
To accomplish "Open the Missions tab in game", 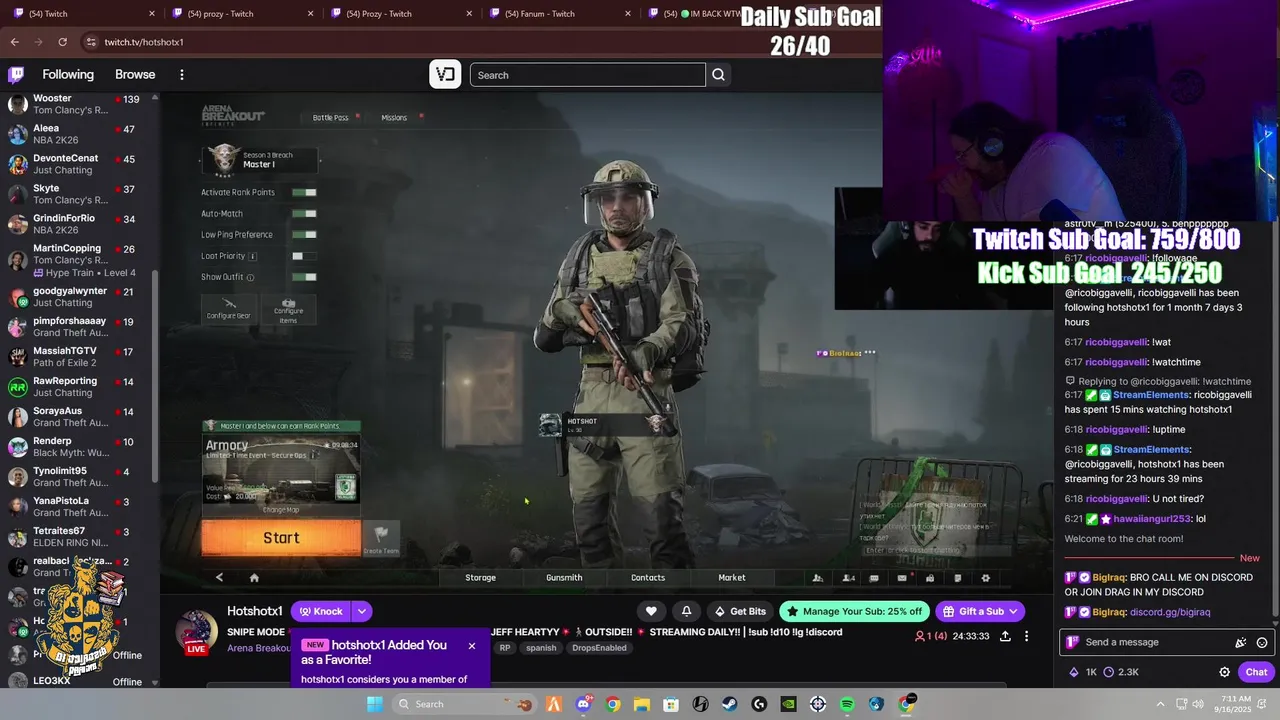I will pos(394,118).
